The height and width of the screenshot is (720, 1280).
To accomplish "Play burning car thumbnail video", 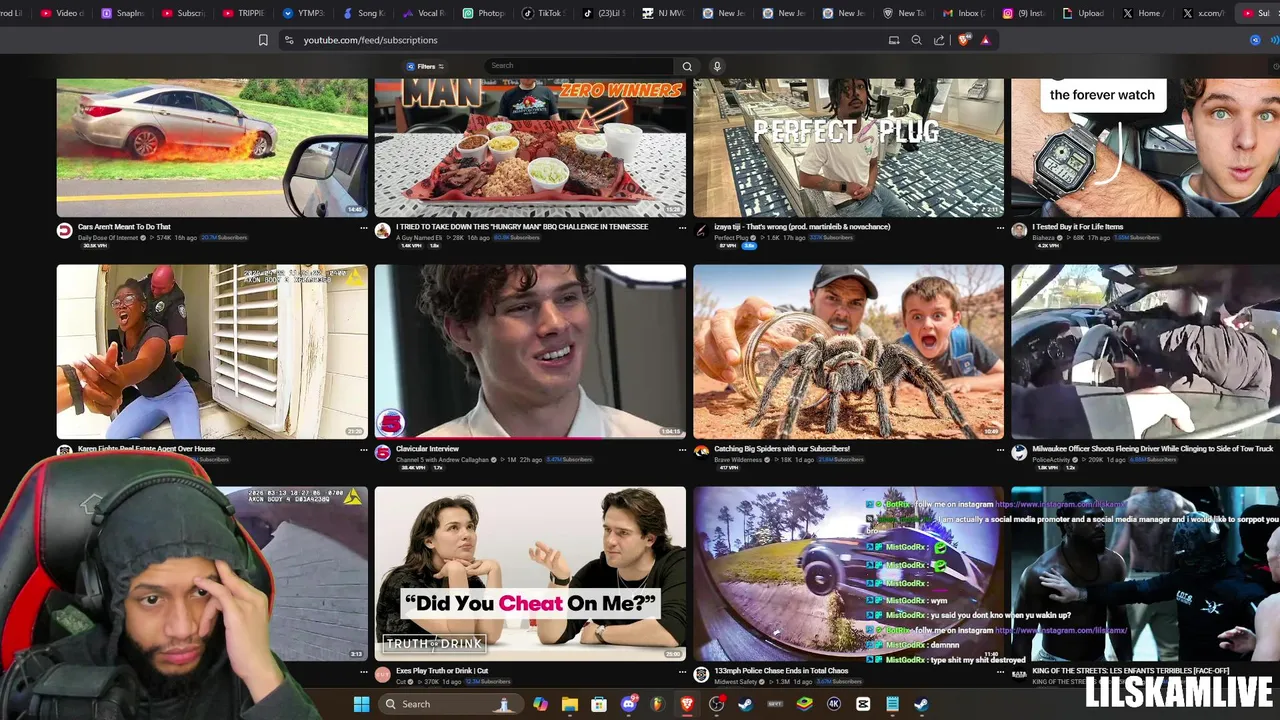I will pyautogui.click(x=212, y=147).
